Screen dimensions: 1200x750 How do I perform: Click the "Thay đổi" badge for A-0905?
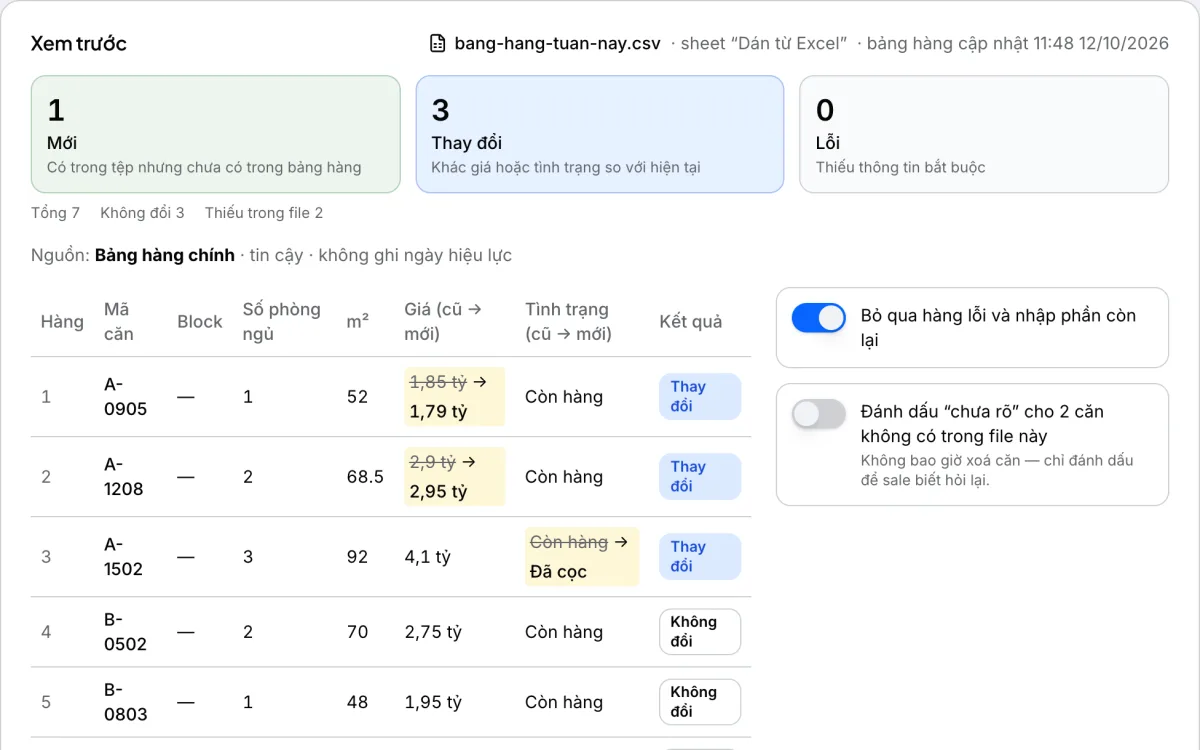(x=700, y=397)
